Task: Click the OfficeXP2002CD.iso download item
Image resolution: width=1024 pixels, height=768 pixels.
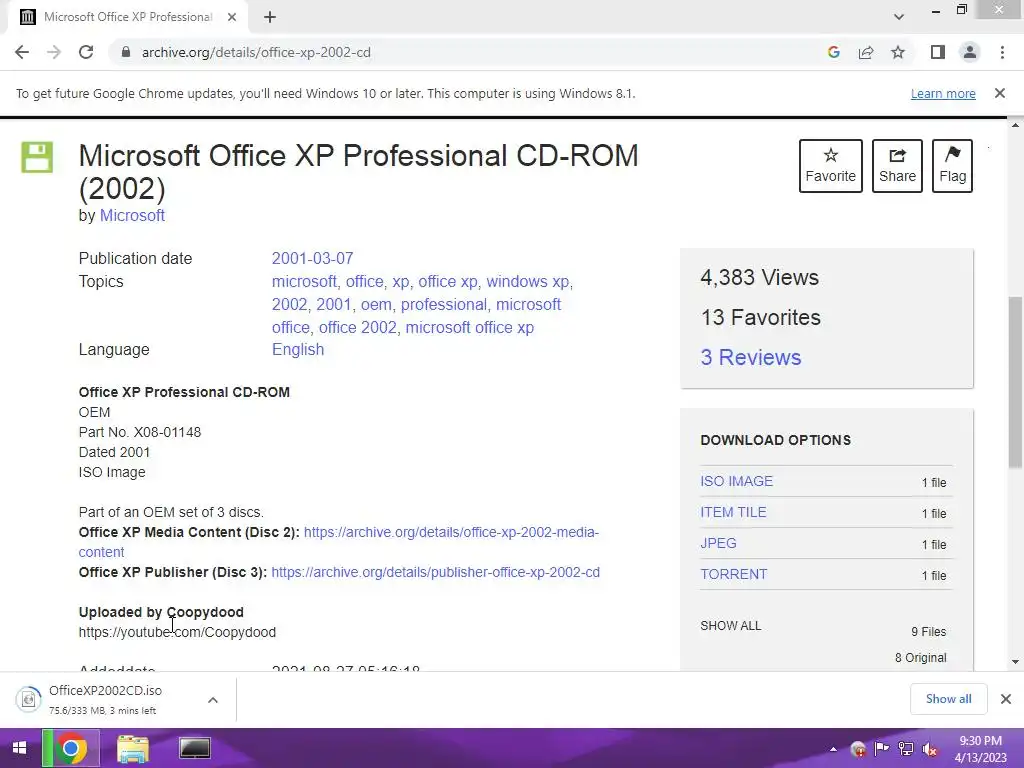Action: pyautogui.click(x=104, y=699)
